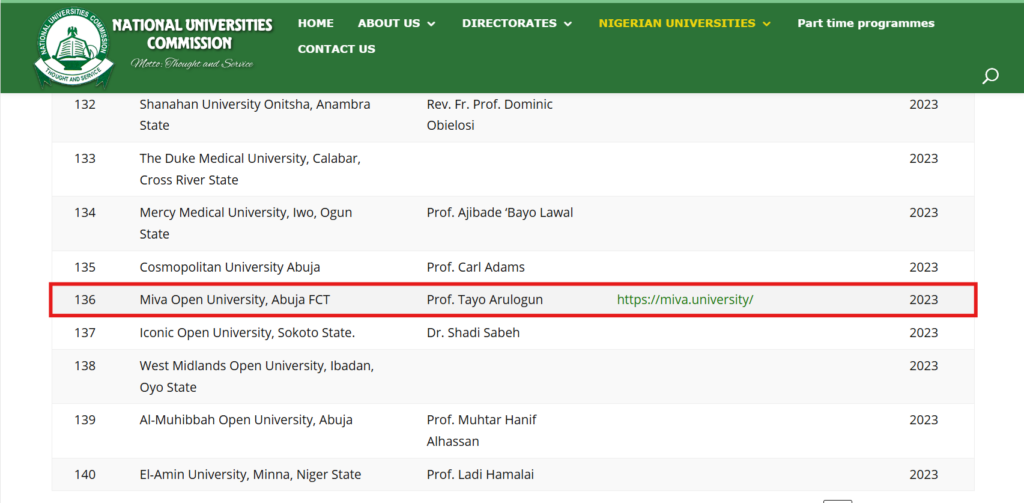Select Cosmopolitan University Abuja cell
Viewport: 1024px width, 503px height.
tap(230, 267)
